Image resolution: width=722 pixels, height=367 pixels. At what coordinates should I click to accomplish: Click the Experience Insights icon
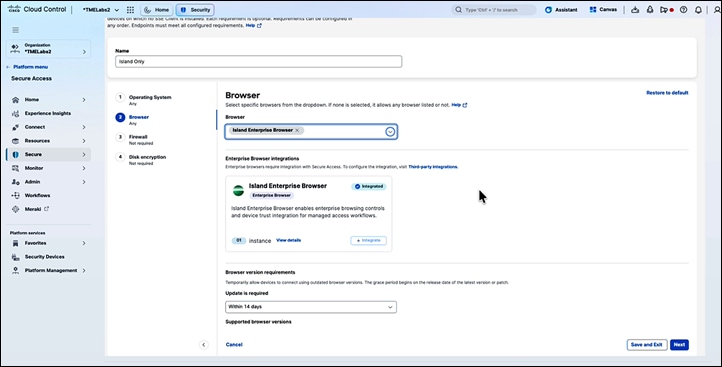tap(16, 113)
